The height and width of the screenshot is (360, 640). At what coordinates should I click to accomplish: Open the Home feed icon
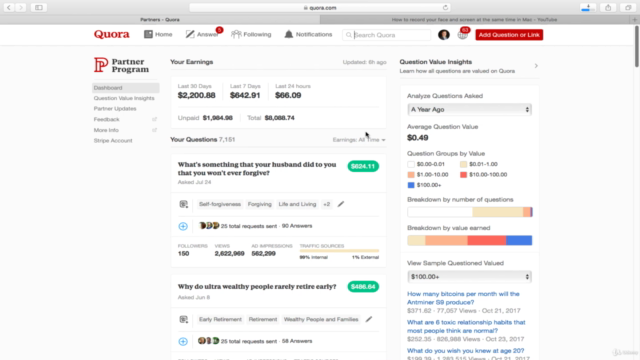[148, 34]
